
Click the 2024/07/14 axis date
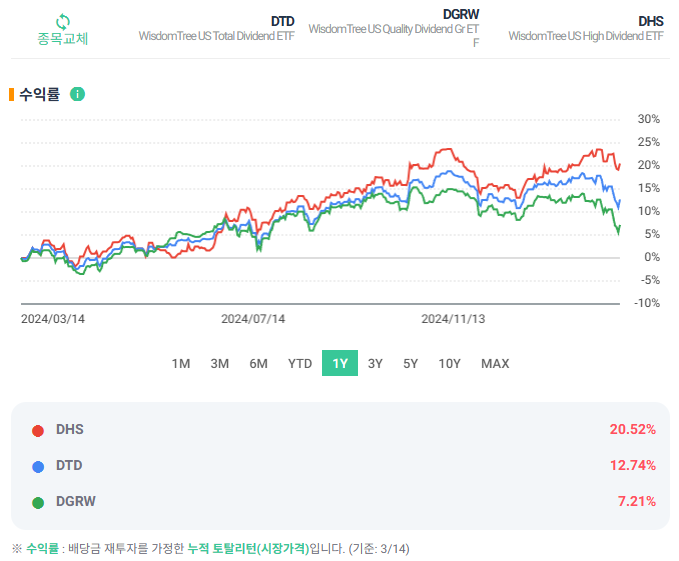coord(253,319)
